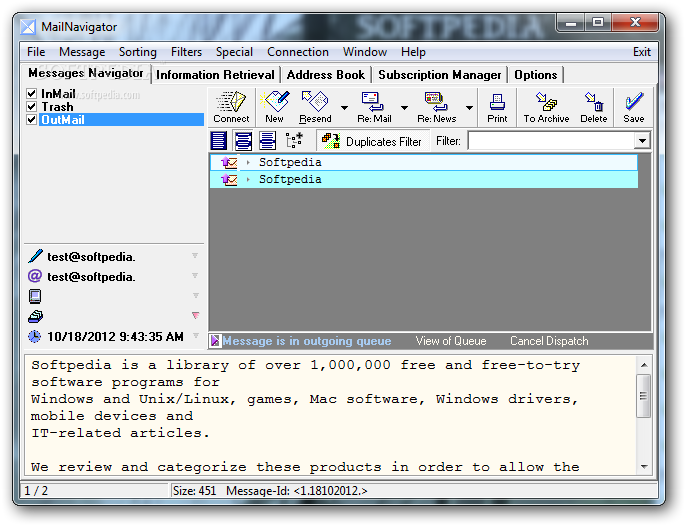
Task: Open the File menu
Action: [36, 52]
